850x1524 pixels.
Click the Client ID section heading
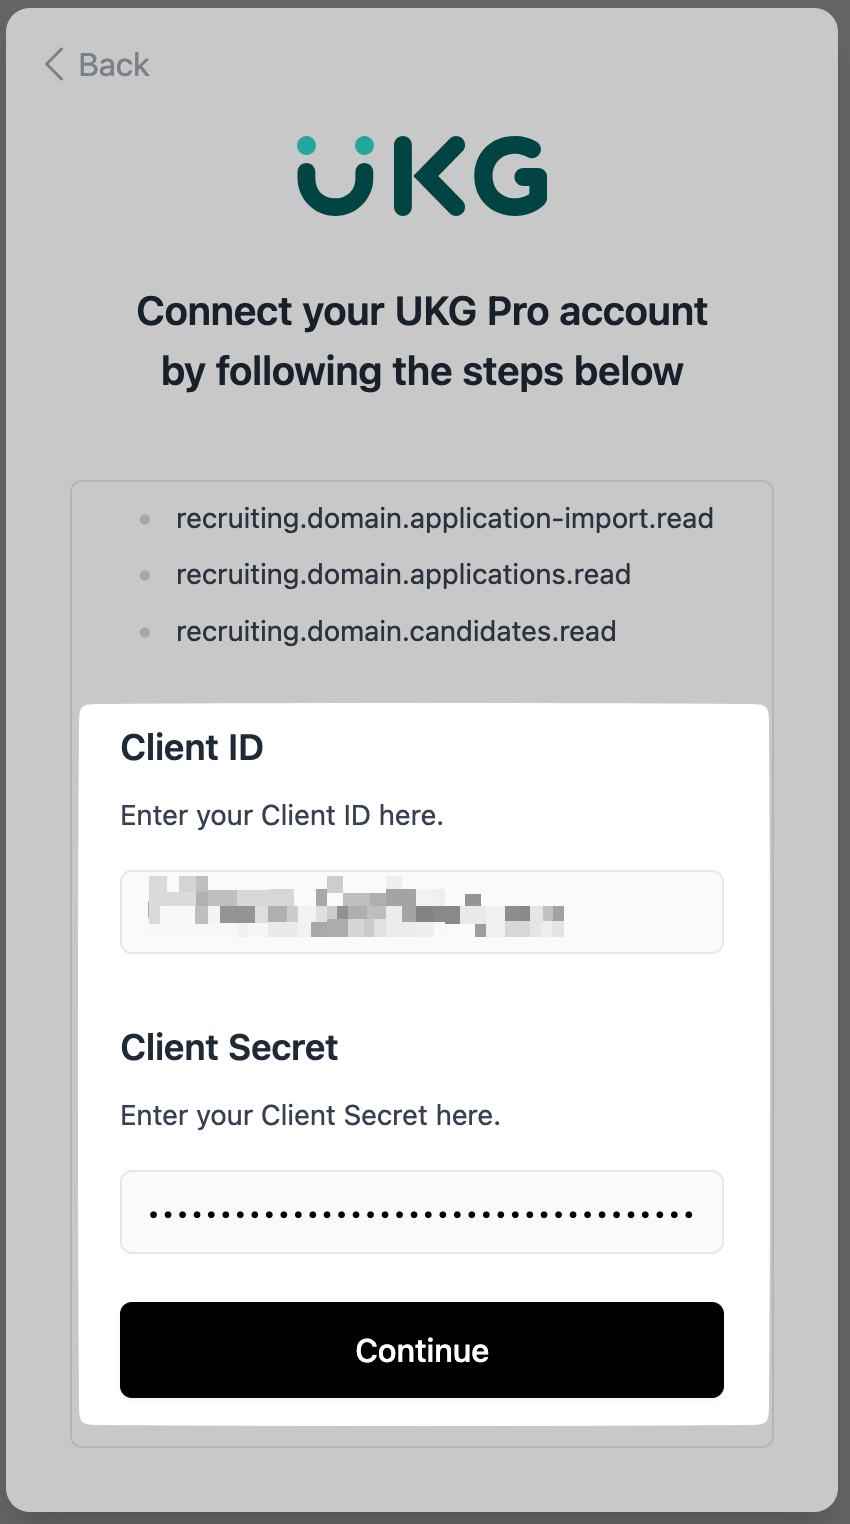point(192,747)
